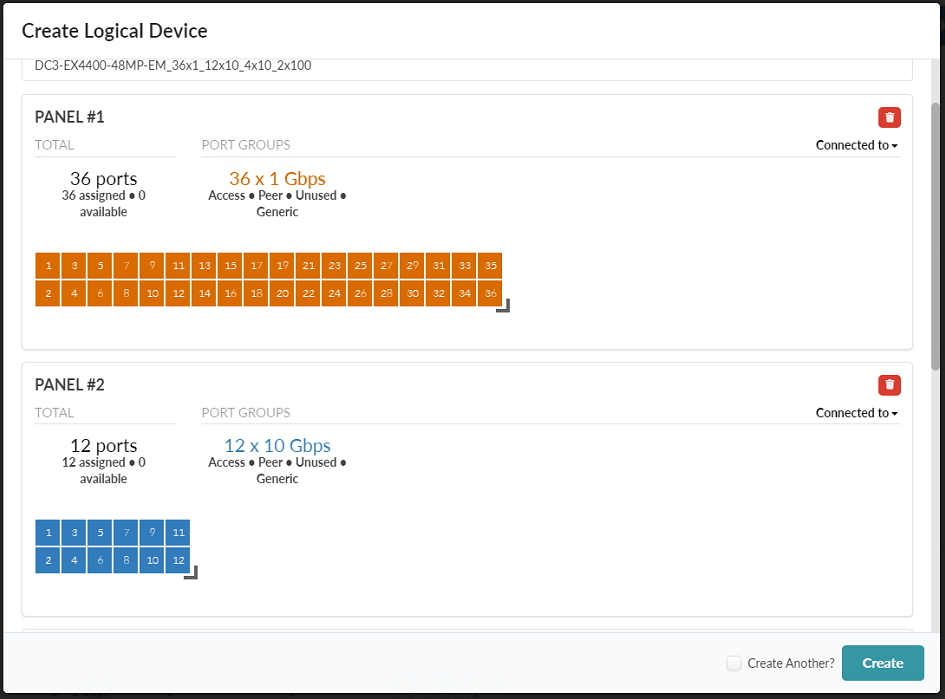This screenshot has height=699, width=945.
Task: Select orange port 36 in Panel #1
Action: (490, 293)
